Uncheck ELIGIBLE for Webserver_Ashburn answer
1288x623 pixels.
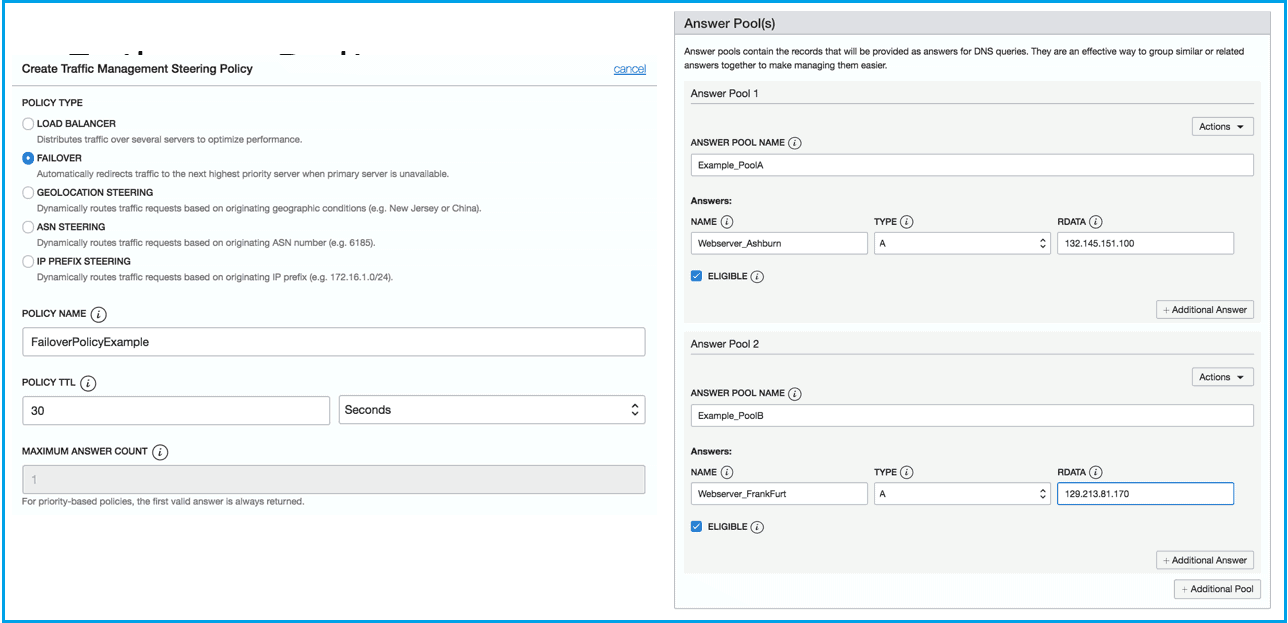(696, 276)
